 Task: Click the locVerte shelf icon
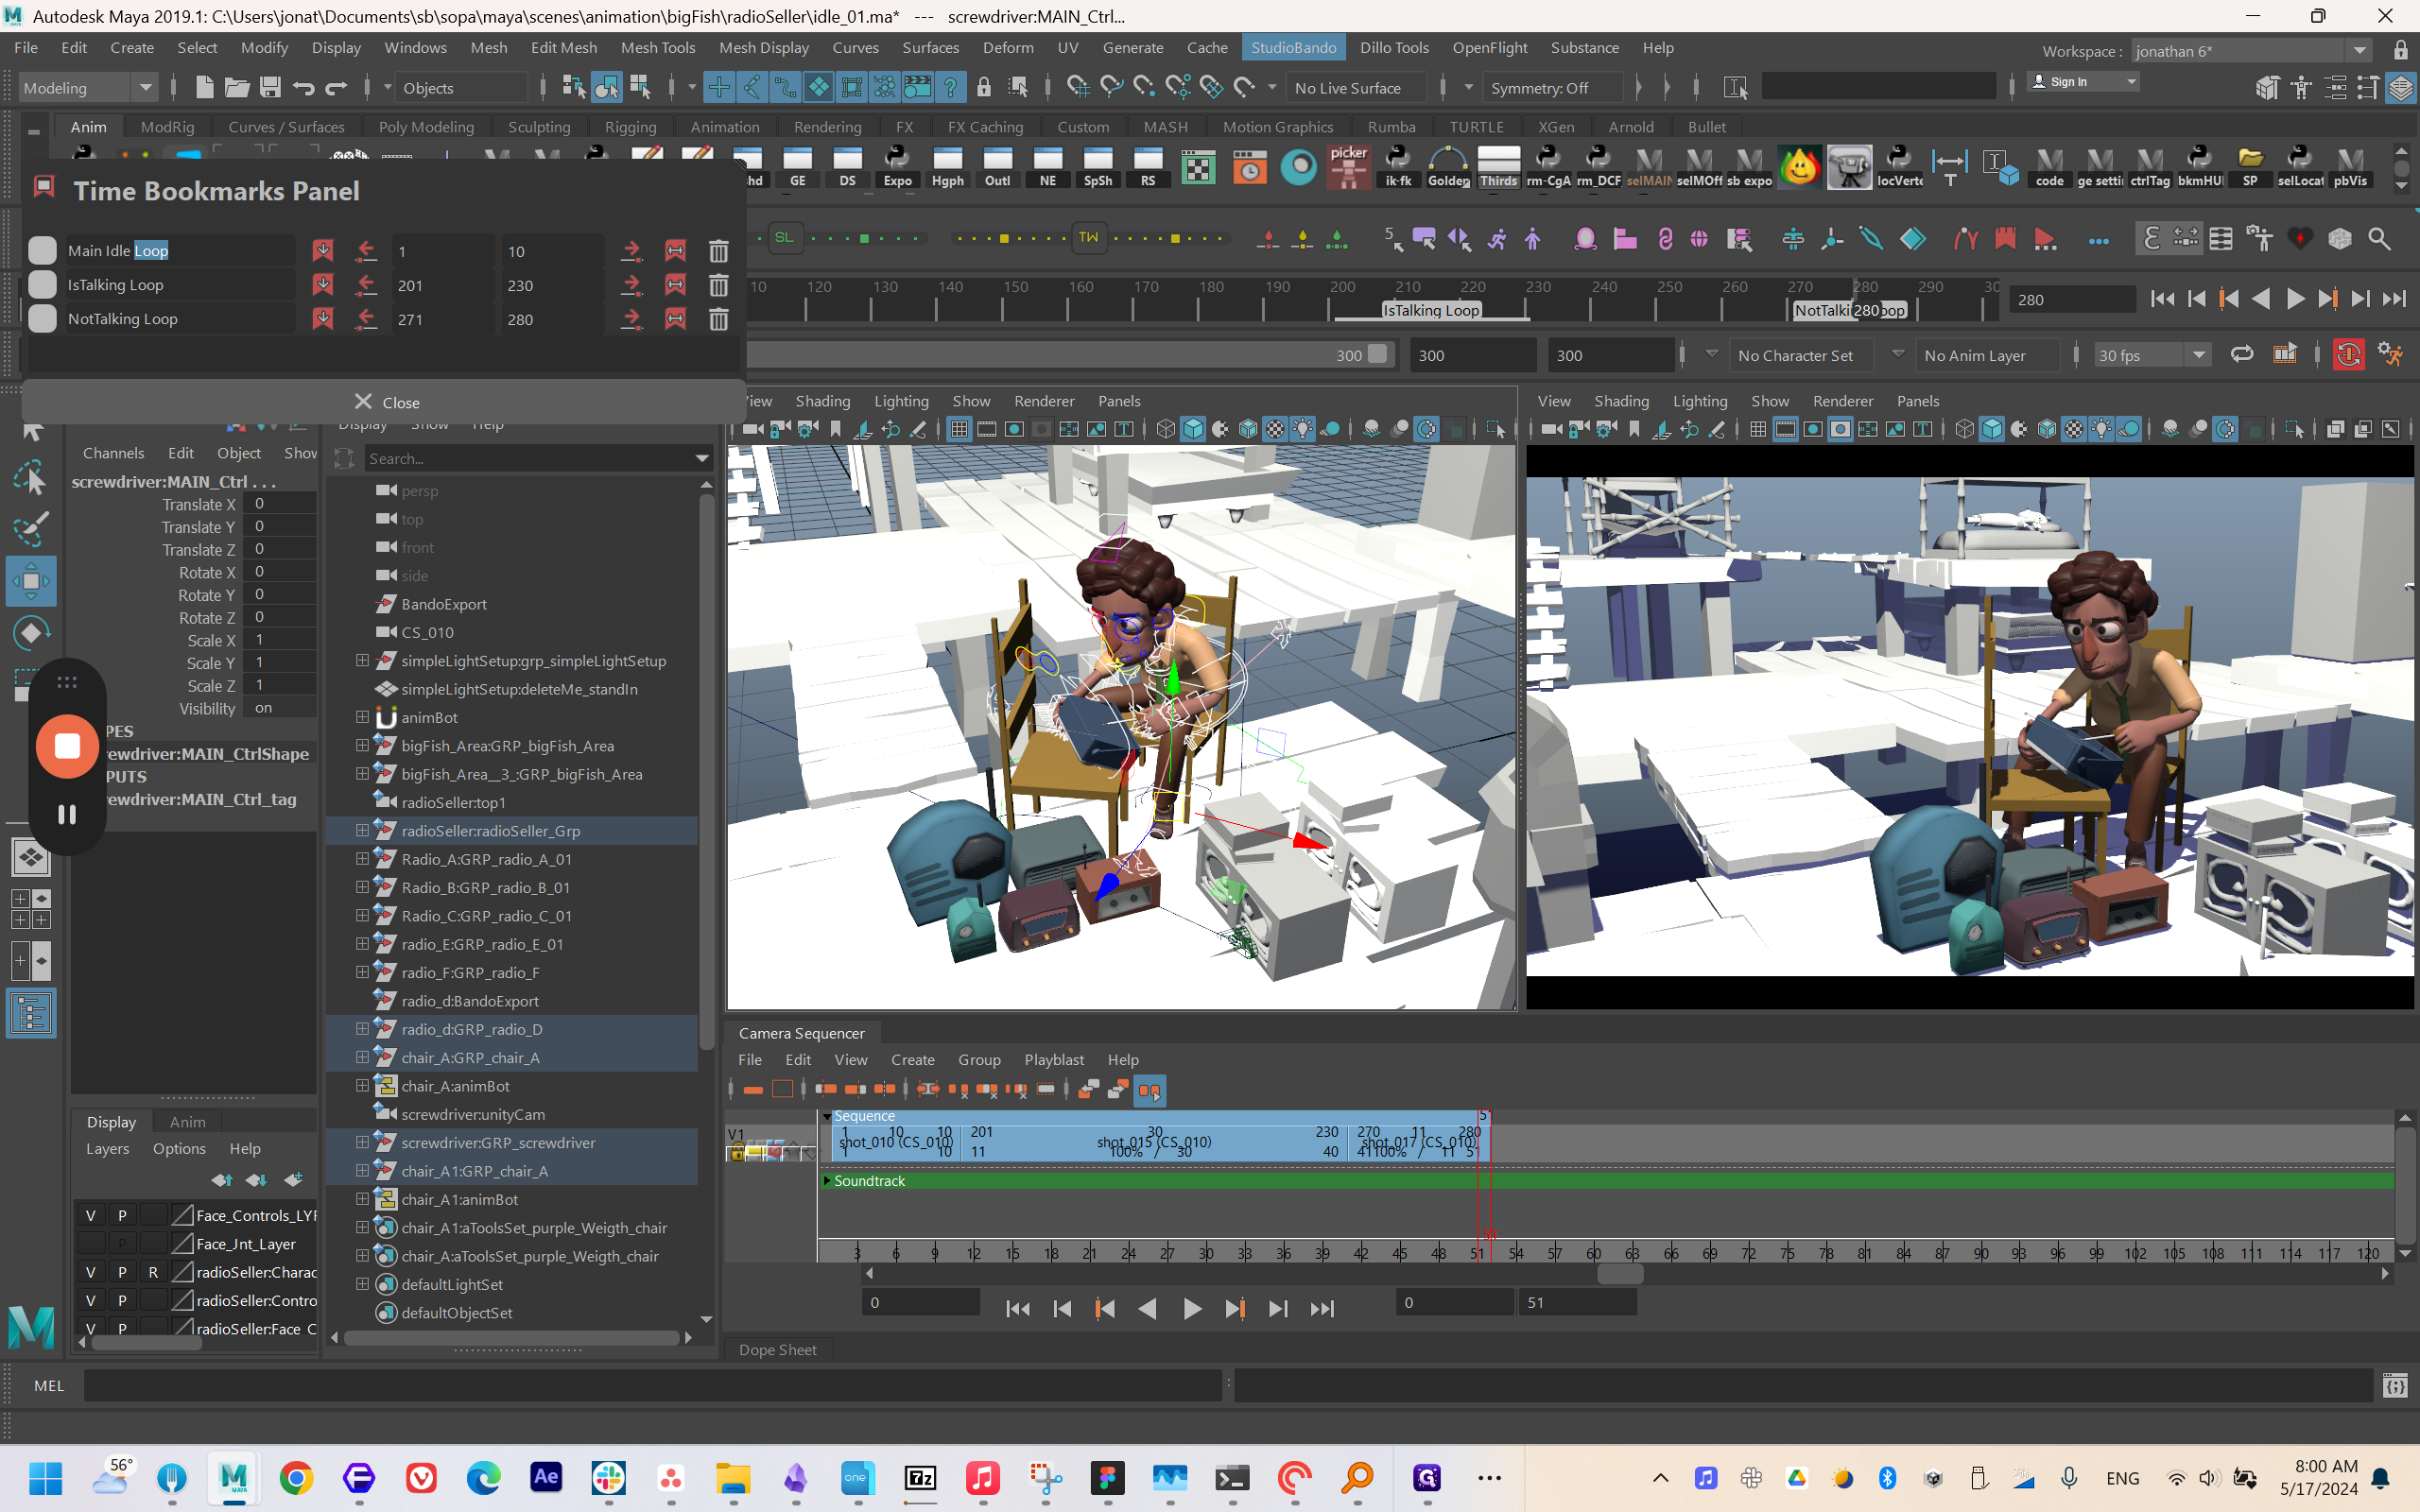1899,167
